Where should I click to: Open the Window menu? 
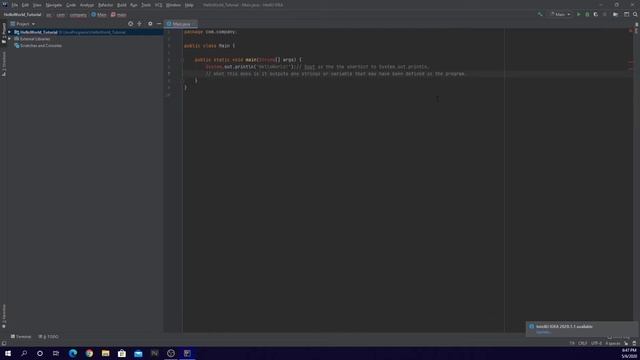(x=173, y=5)
